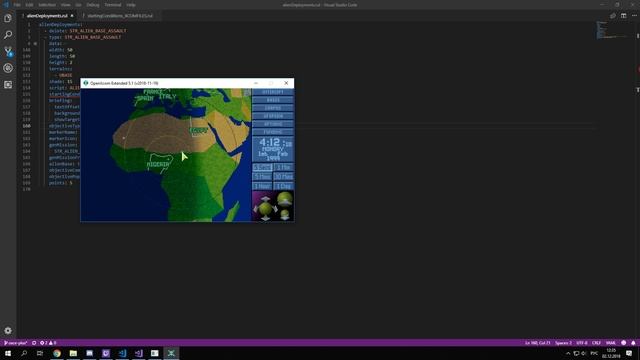Viewport: 640px width, 360px height.
Task: Open the Search view in the activity bar
Action: click(x=8, y=35)
